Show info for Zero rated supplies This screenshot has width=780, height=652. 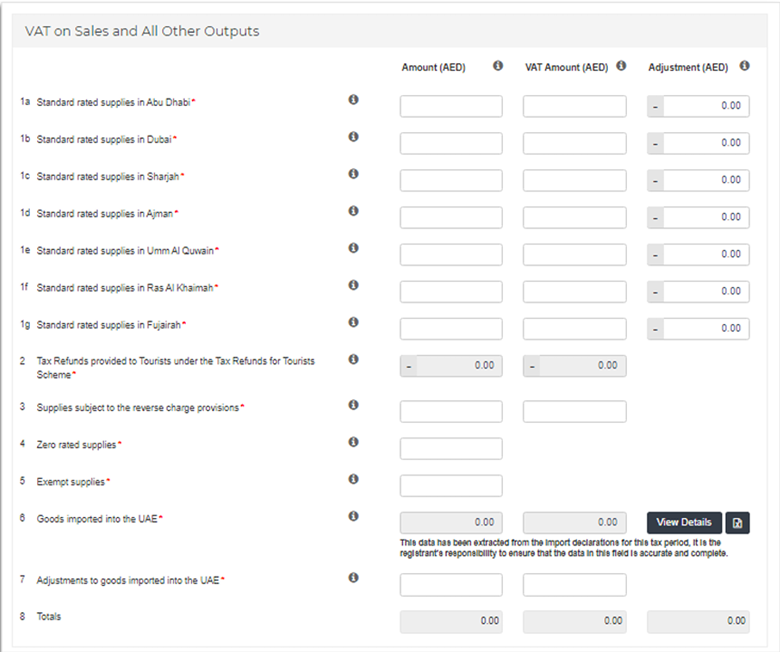click(353, 442)
